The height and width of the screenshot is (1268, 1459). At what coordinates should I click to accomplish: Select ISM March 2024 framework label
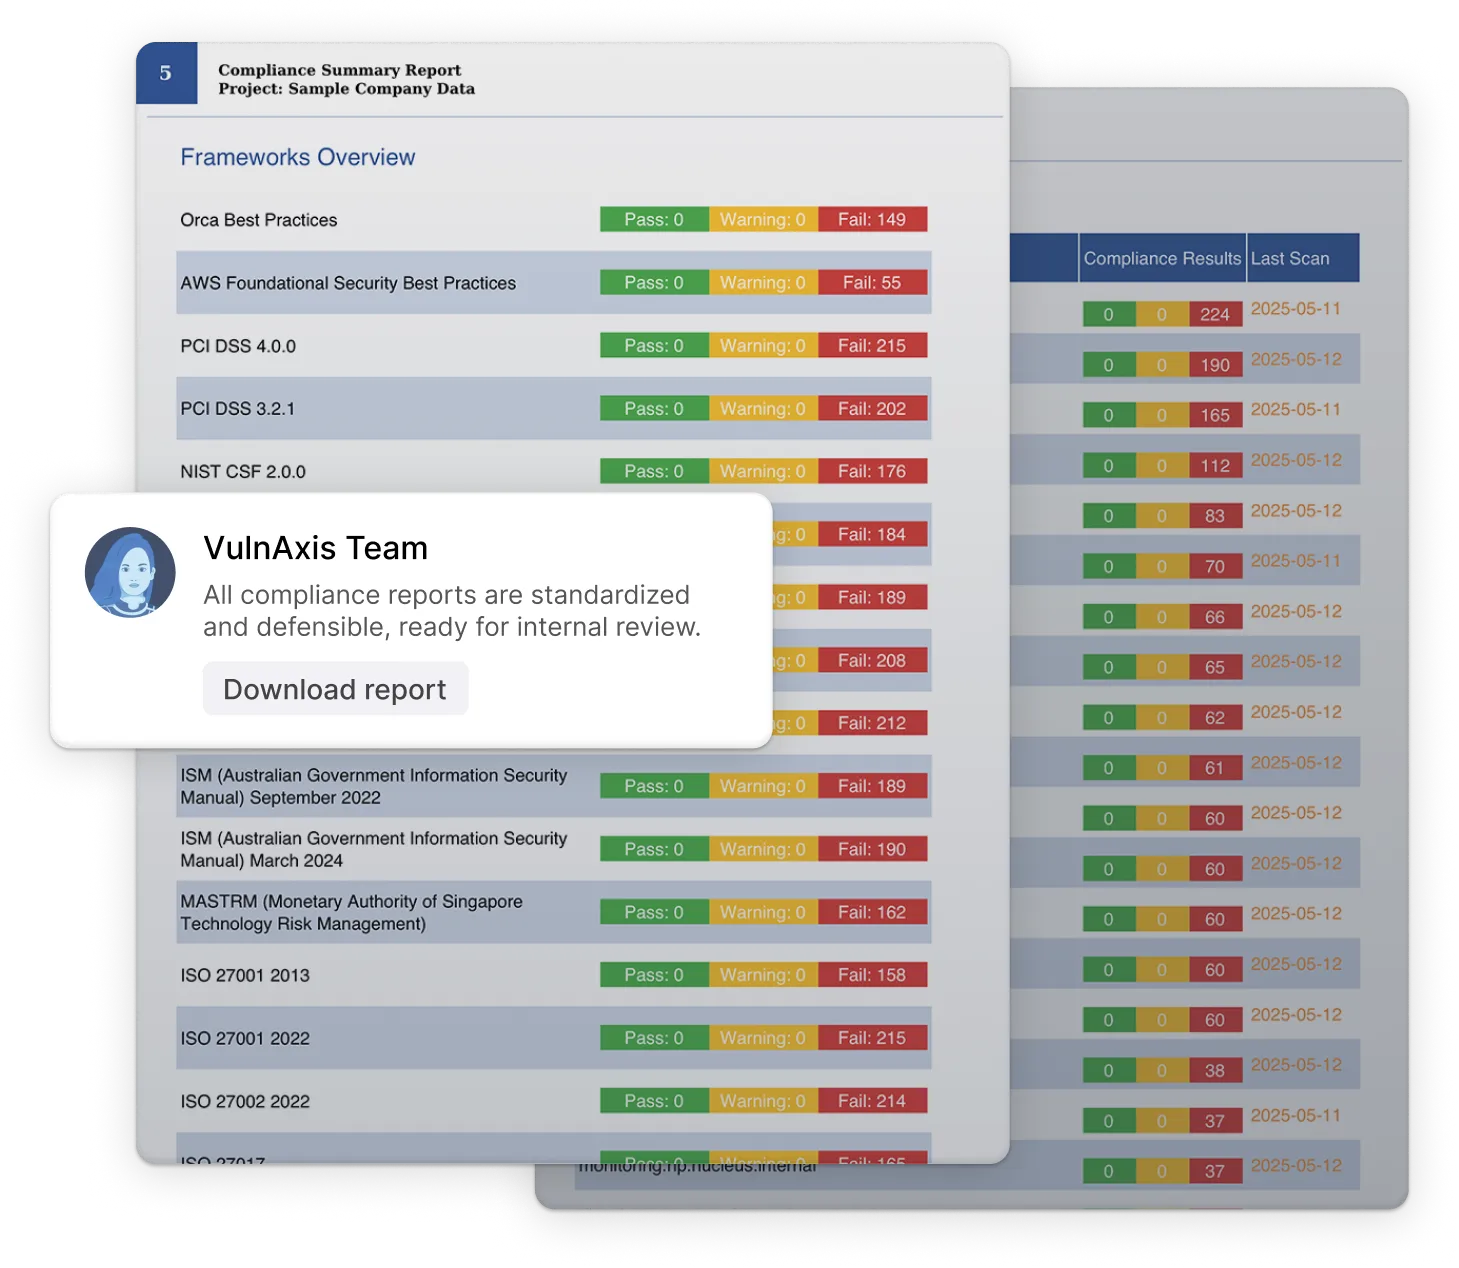point(373,849)
